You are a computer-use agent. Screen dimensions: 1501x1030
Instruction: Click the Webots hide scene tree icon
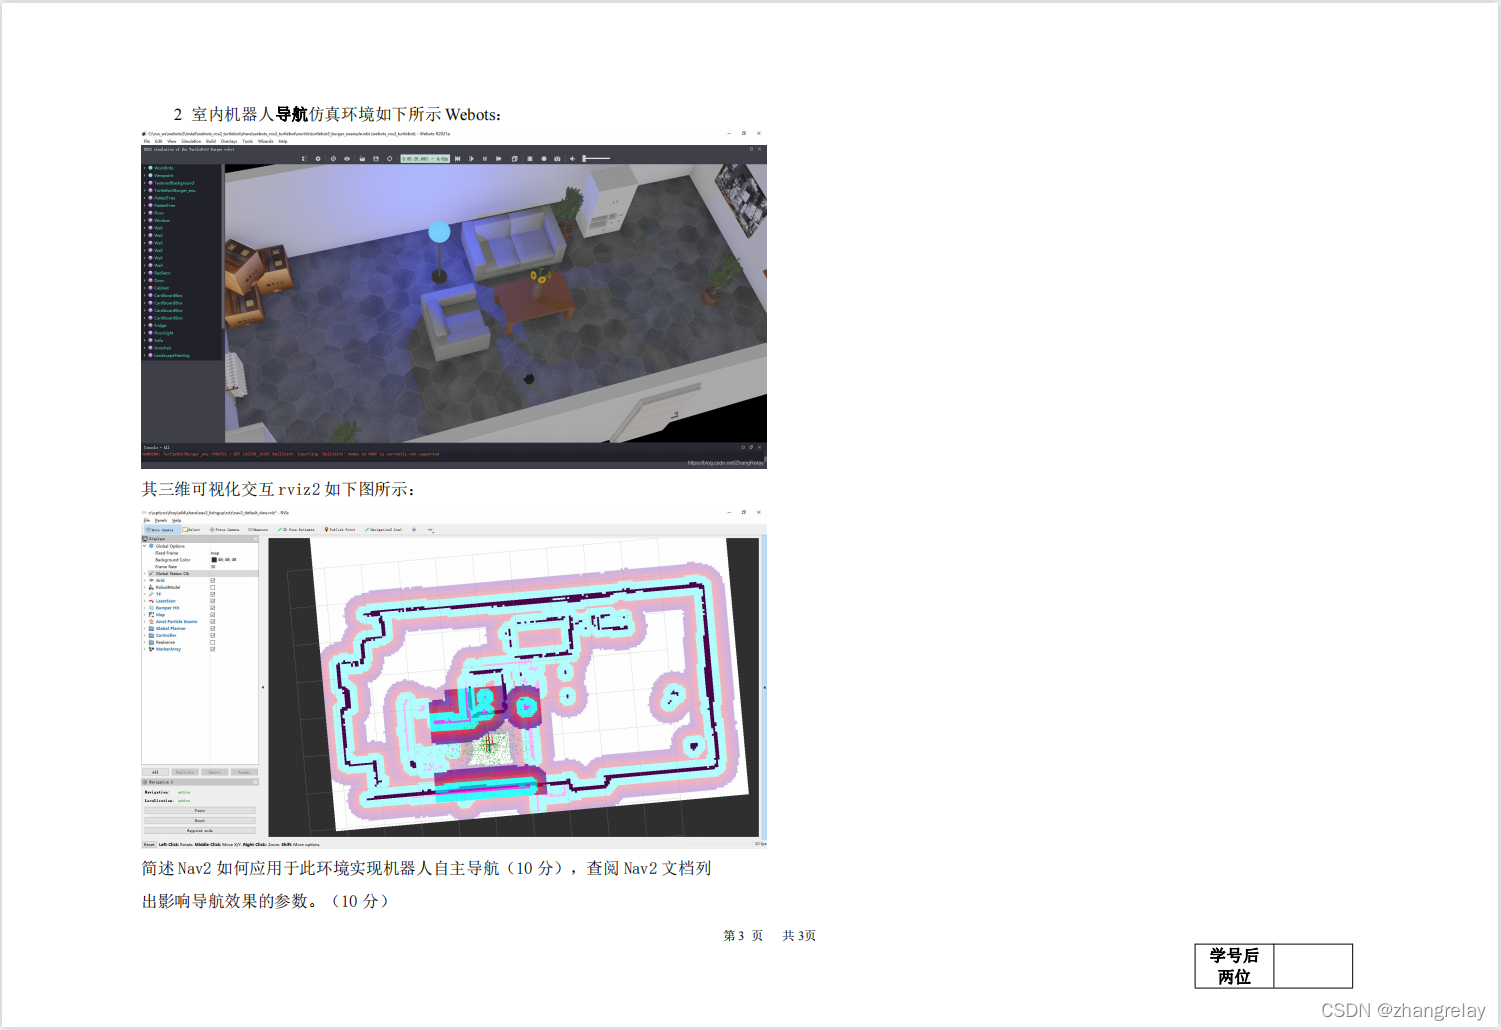[304, 158]
